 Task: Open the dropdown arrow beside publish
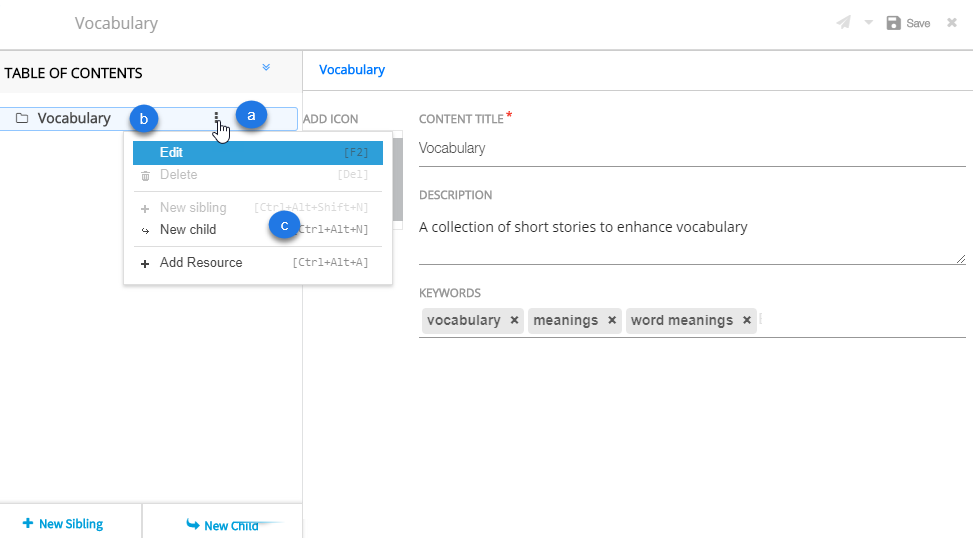coord(868,23)
